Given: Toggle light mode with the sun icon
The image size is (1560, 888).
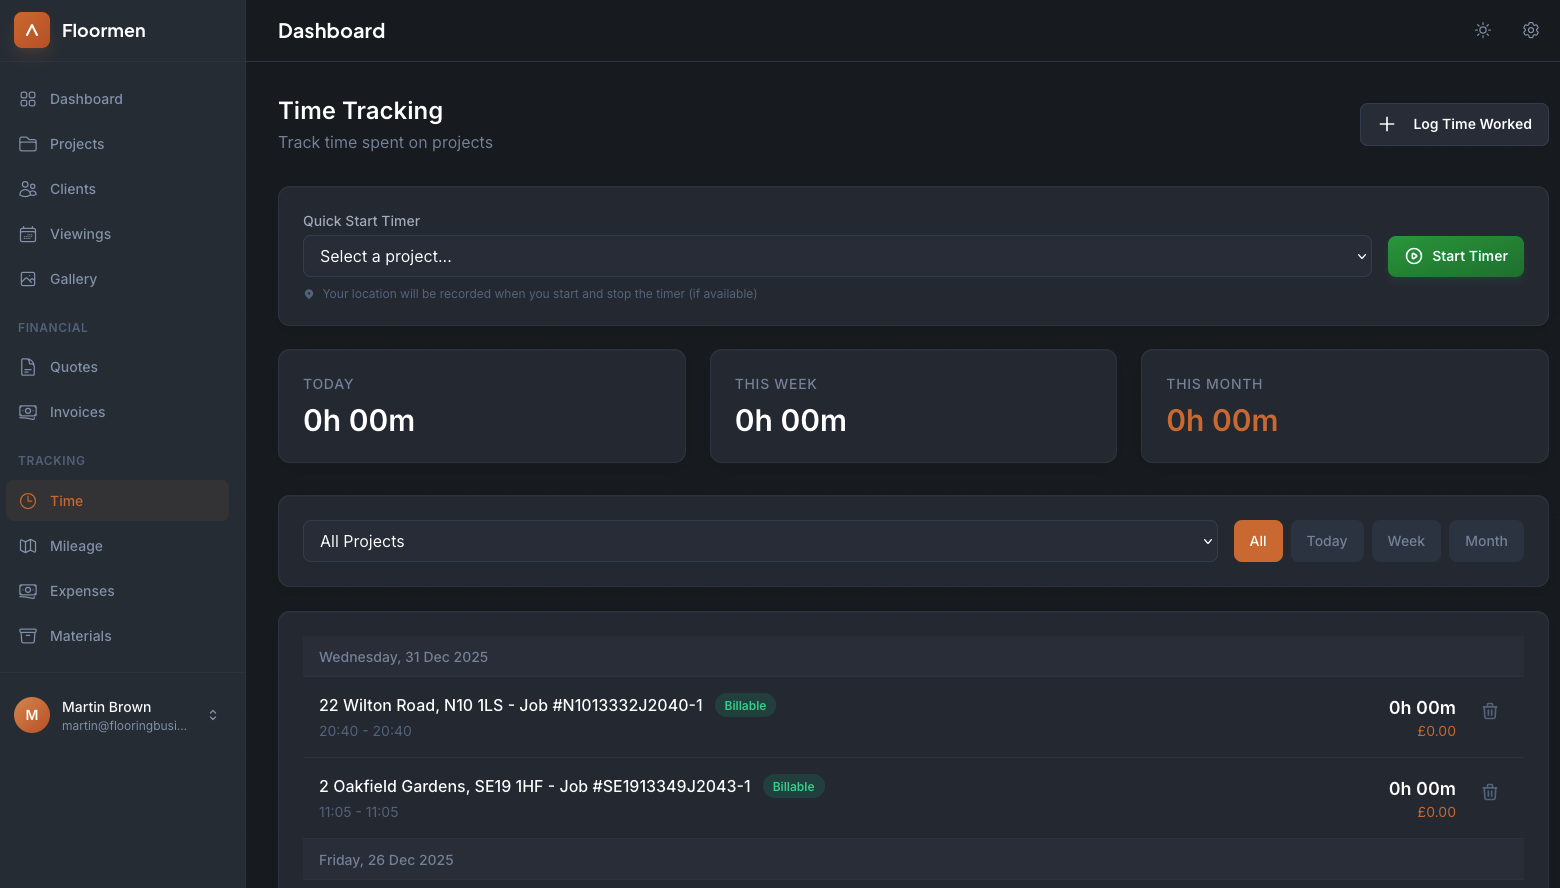Looking at the screenshot, I should click(x=1483, y=30).
